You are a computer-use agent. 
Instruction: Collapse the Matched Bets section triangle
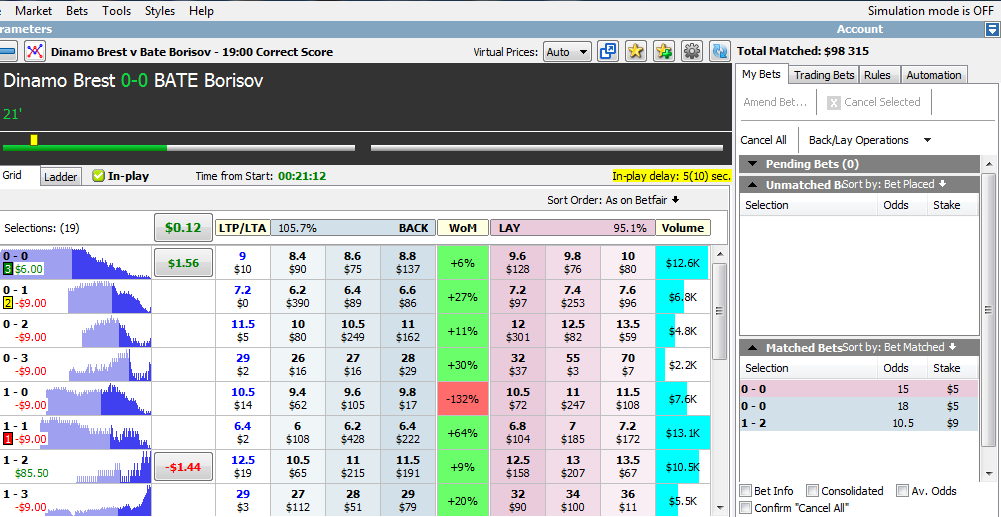click(x=753, y=348)
